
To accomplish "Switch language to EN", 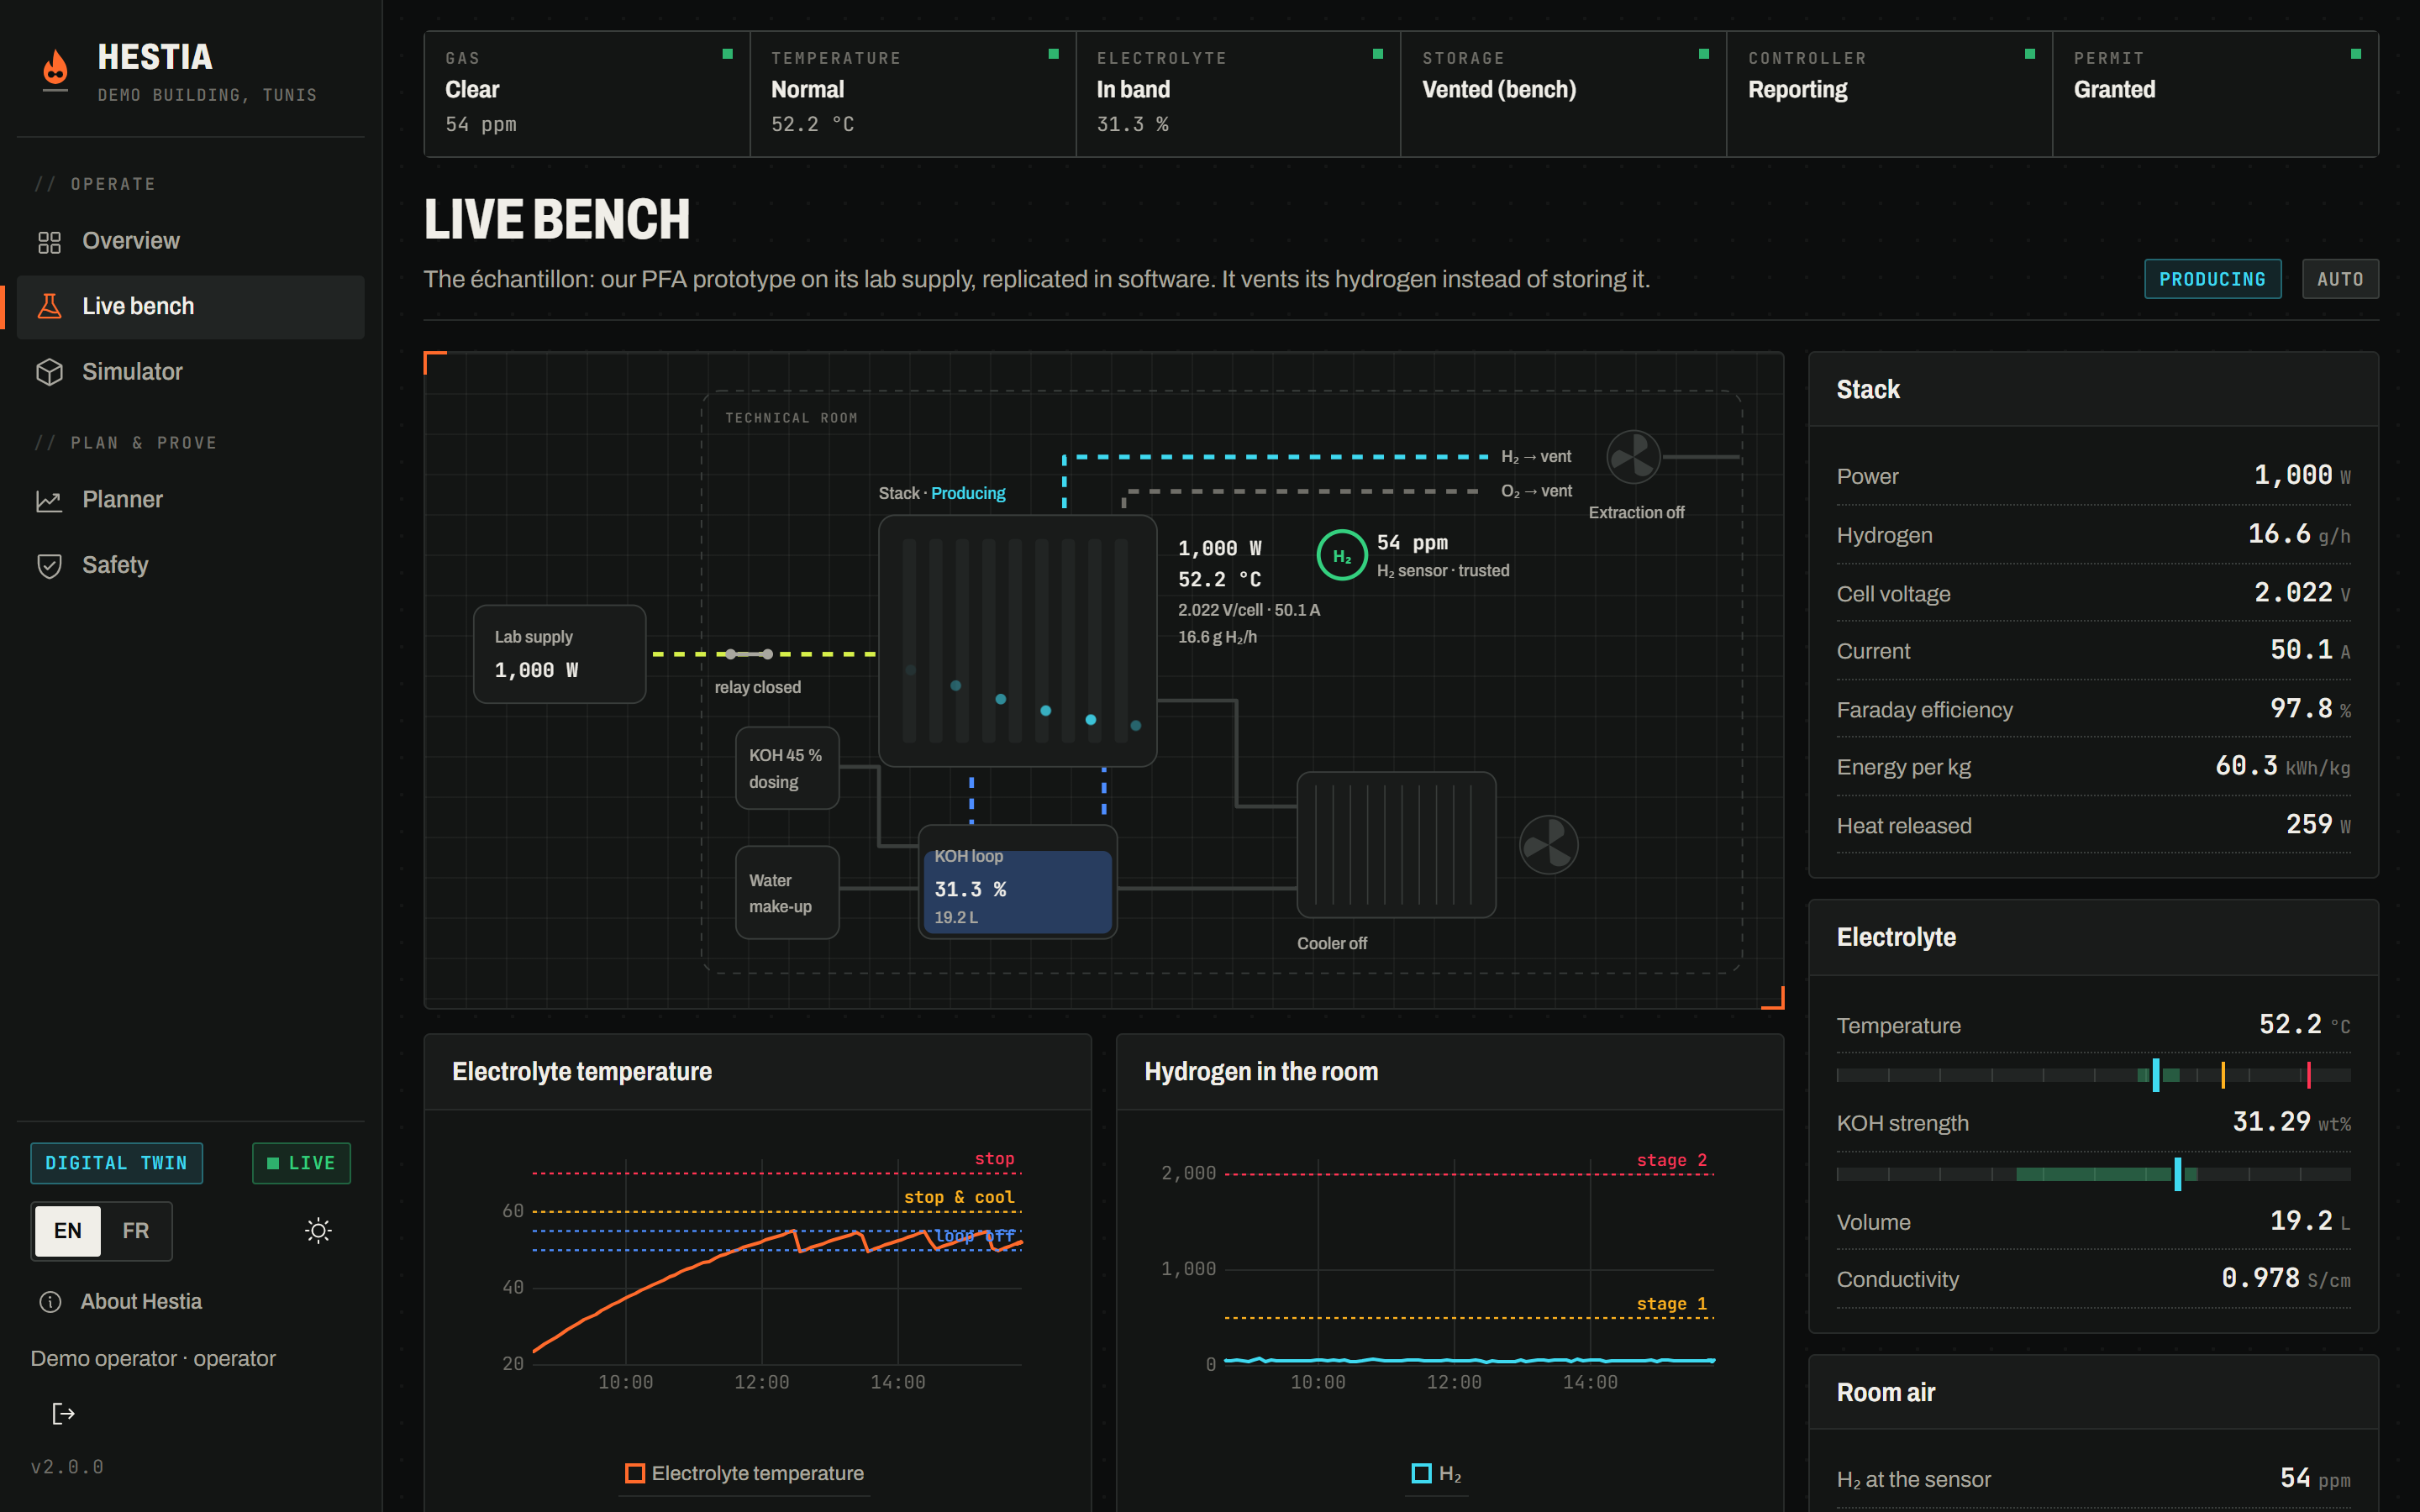I will pyautogui.click(x=68, y=1230).
